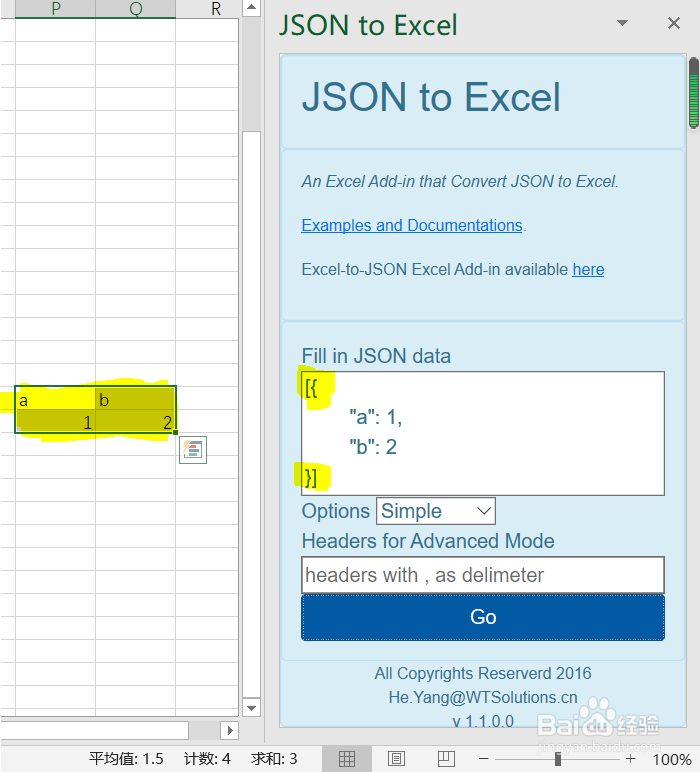Select column R header
700x772 pixels.
(216, 8)
